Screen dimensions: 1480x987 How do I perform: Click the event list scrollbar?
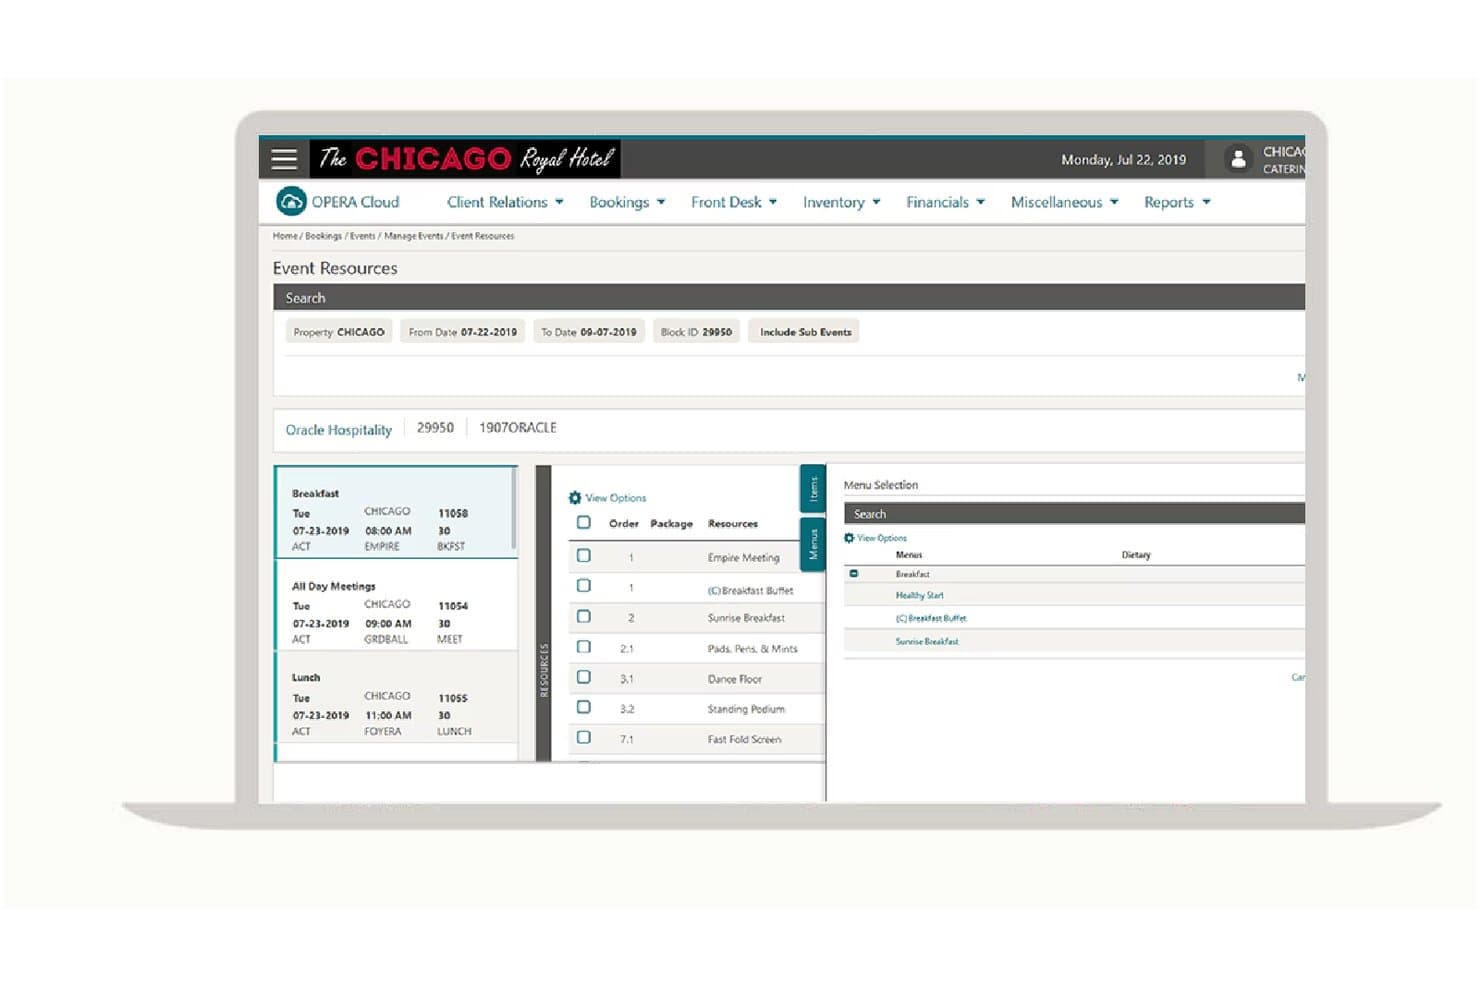tap(515, 508)
